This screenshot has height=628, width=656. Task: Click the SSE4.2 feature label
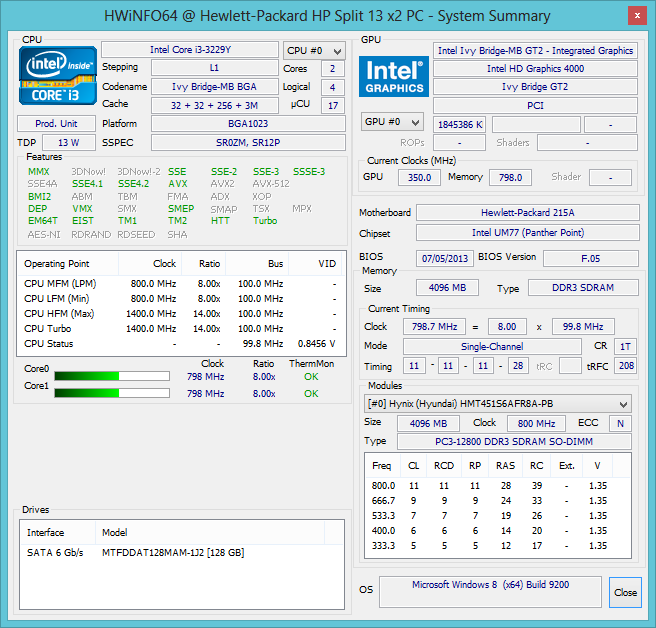pos(133,184)
